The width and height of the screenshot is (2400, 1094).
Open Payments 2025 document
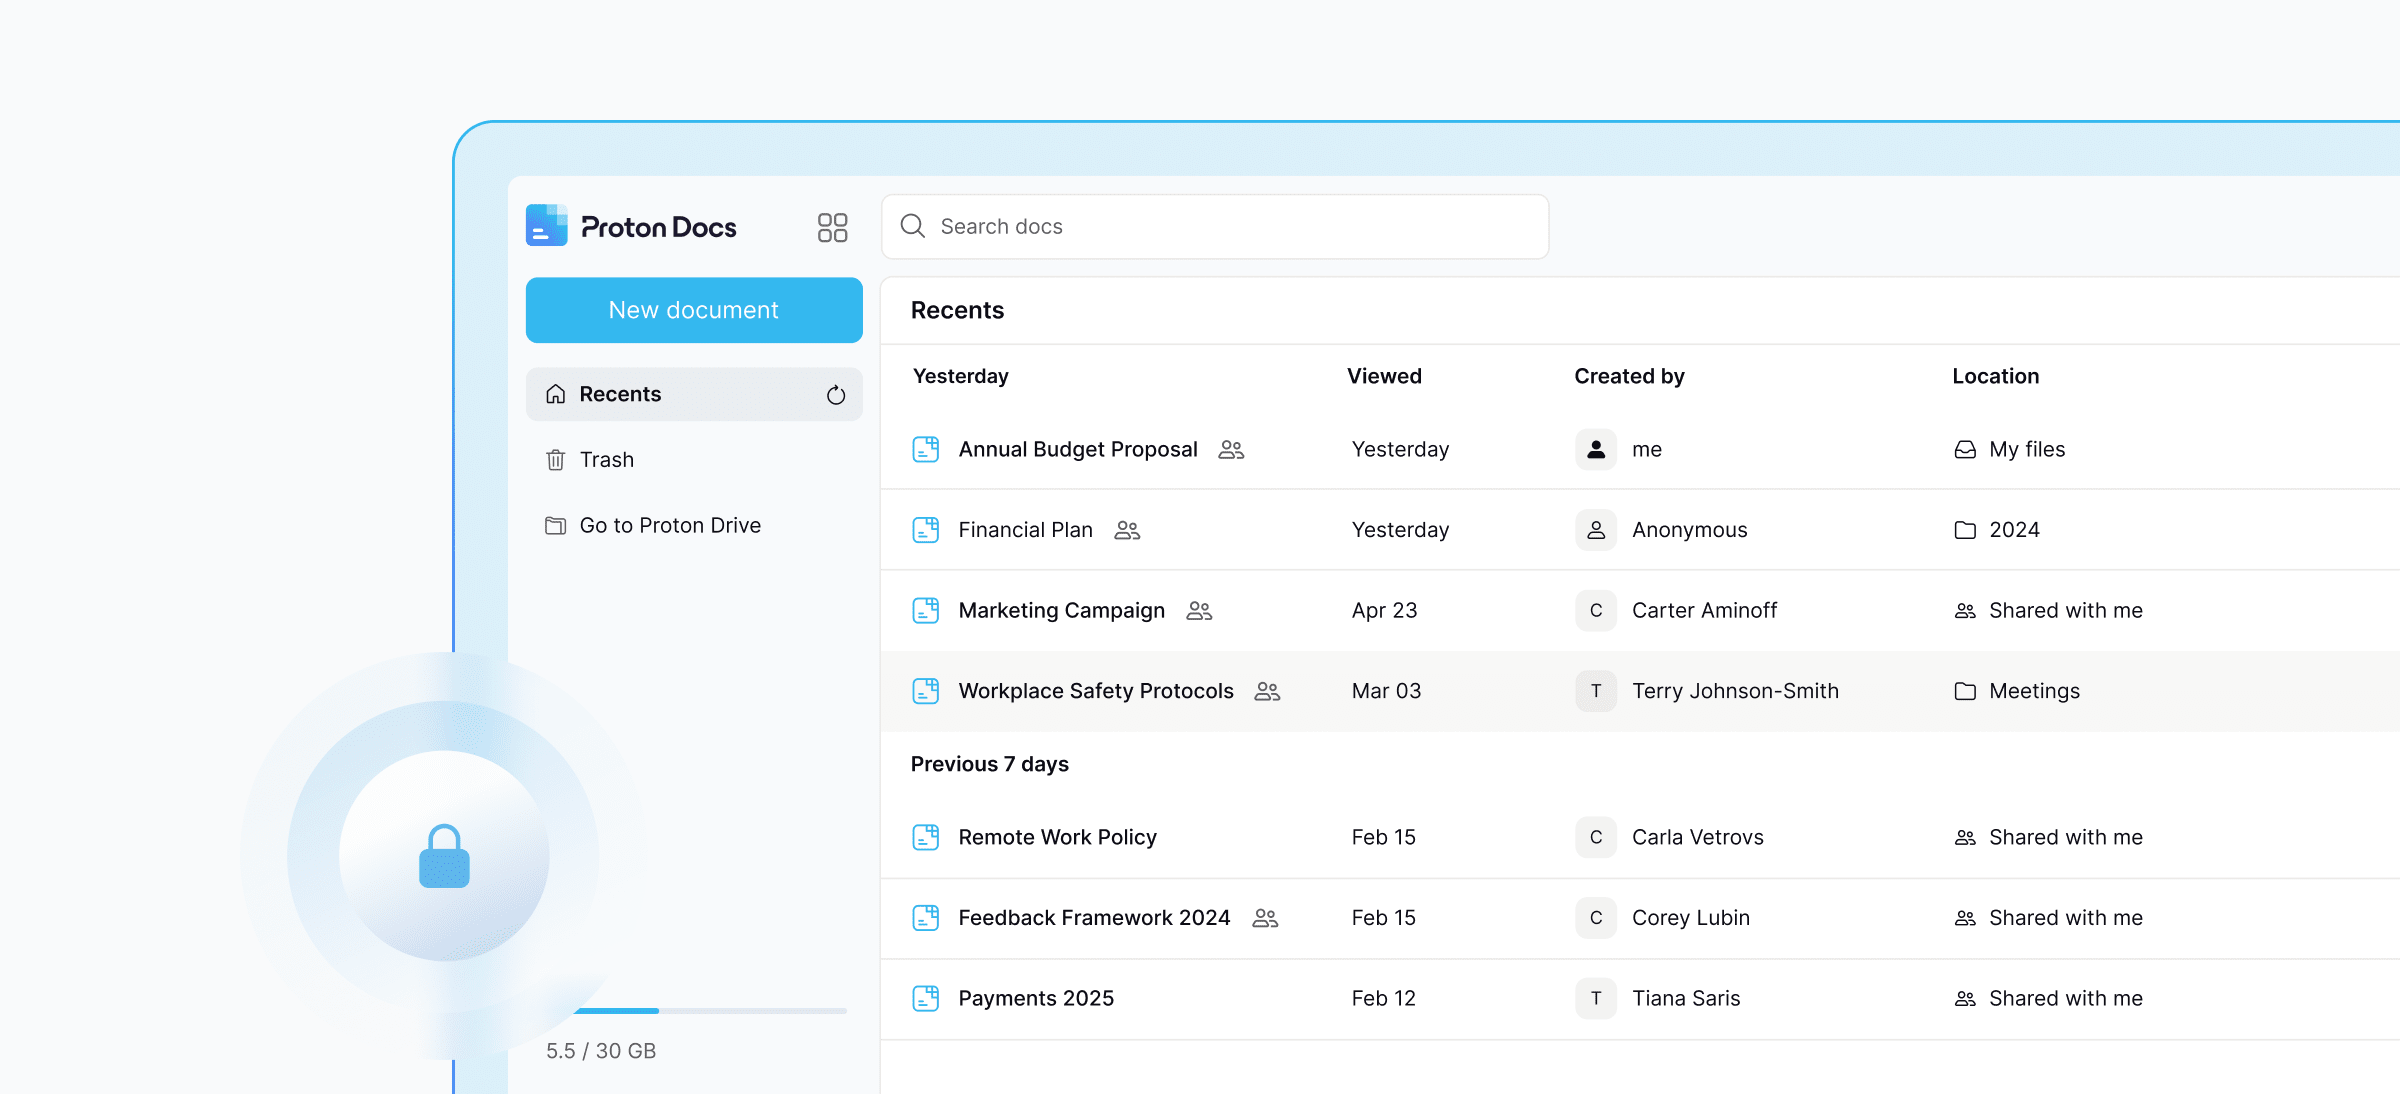1036,998
